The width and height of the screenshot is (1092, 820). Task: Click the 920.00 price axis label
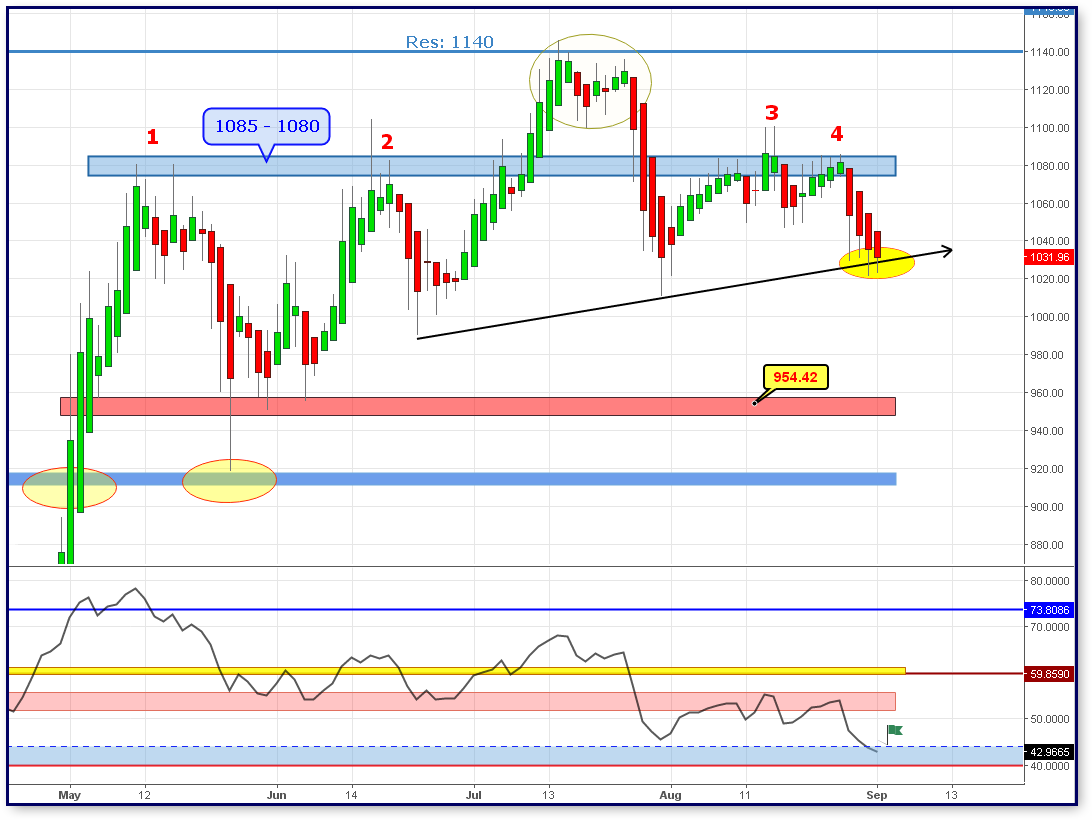1047,469
